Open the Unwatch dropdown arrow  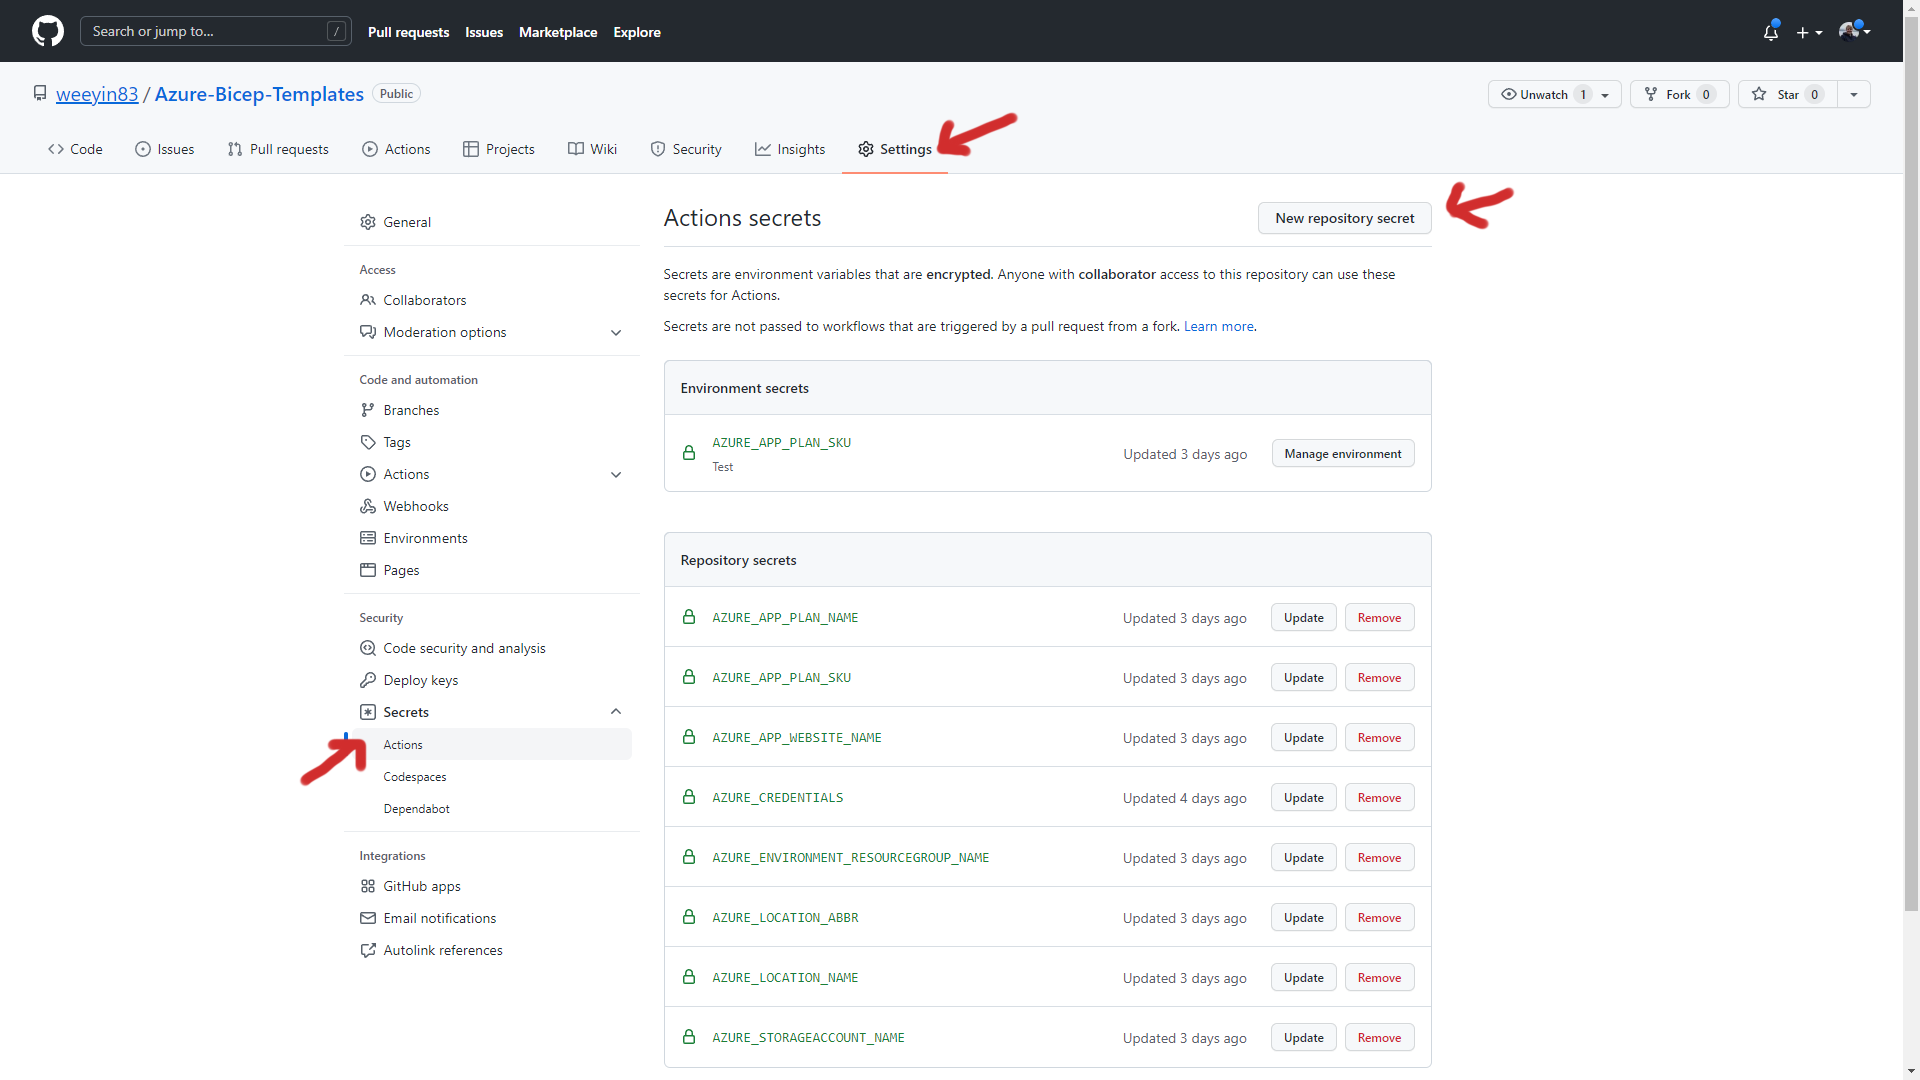1604,94
